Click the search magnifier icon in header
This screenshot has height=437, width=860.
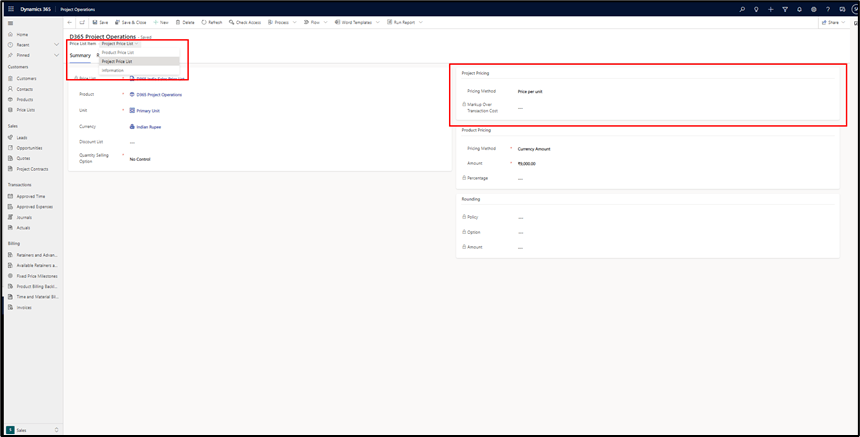click(742, 9)
